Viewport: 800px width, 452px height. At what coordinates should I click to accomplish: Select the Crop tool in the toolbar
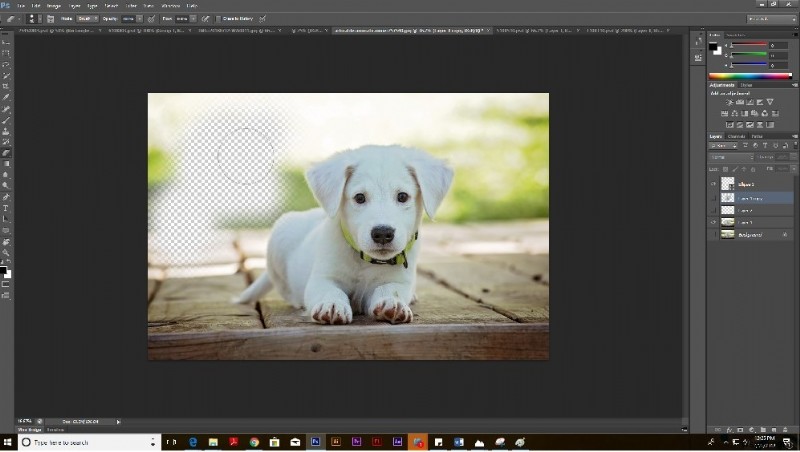(x=6, y=87)
